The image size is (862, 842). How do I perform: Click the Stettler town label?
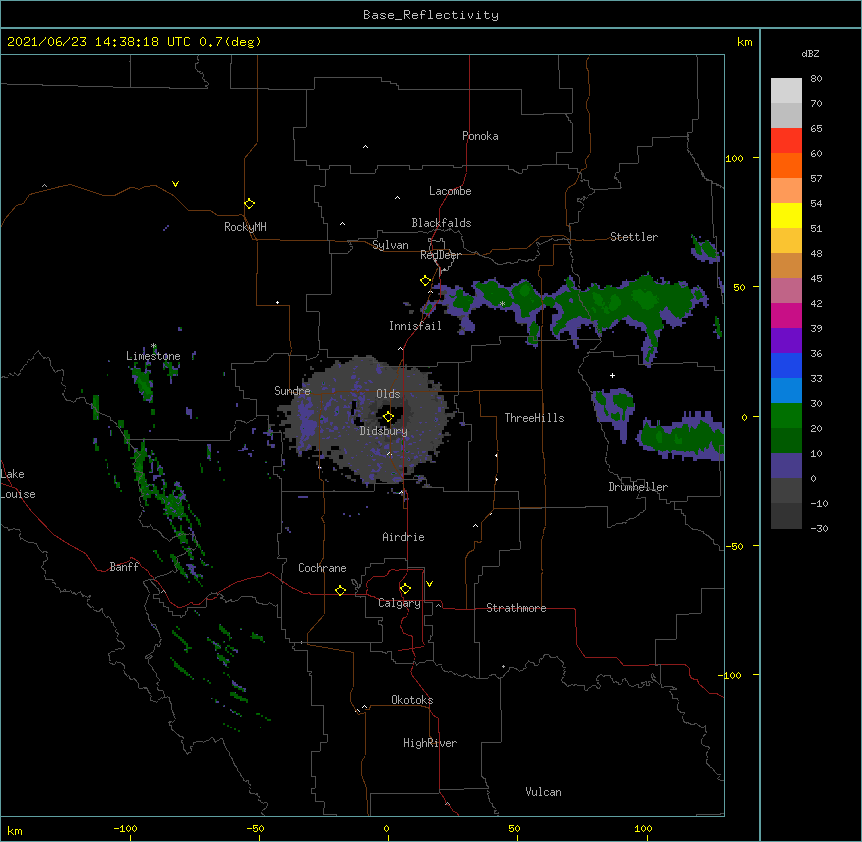click(x=634, y=237)
